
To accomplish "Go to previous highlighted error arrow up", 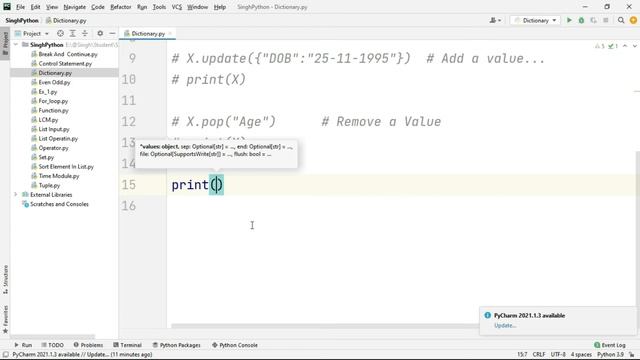I will (x=625, y=46).
